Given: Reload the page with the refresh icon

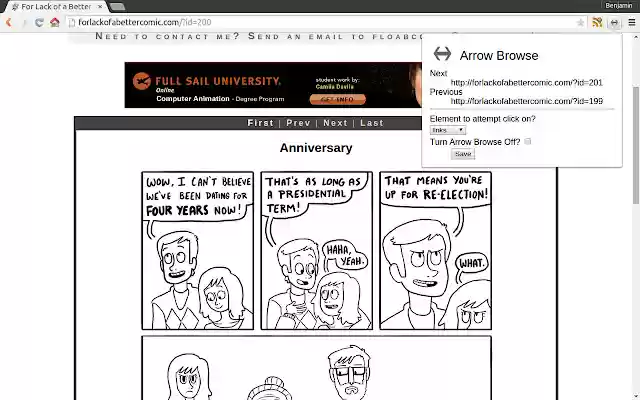Looking at the screenshot, I should [x=39, y=22].
